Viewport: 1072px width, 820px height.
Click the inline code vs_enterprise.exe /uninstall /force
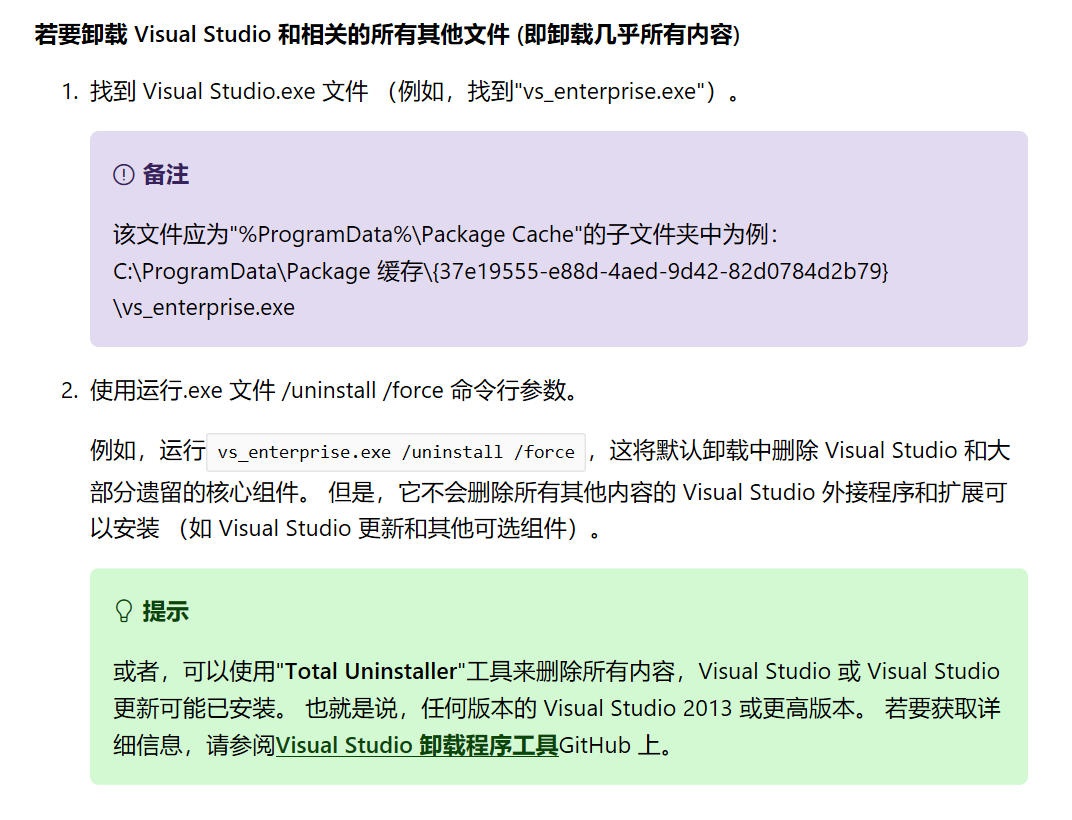coord(396,452)
